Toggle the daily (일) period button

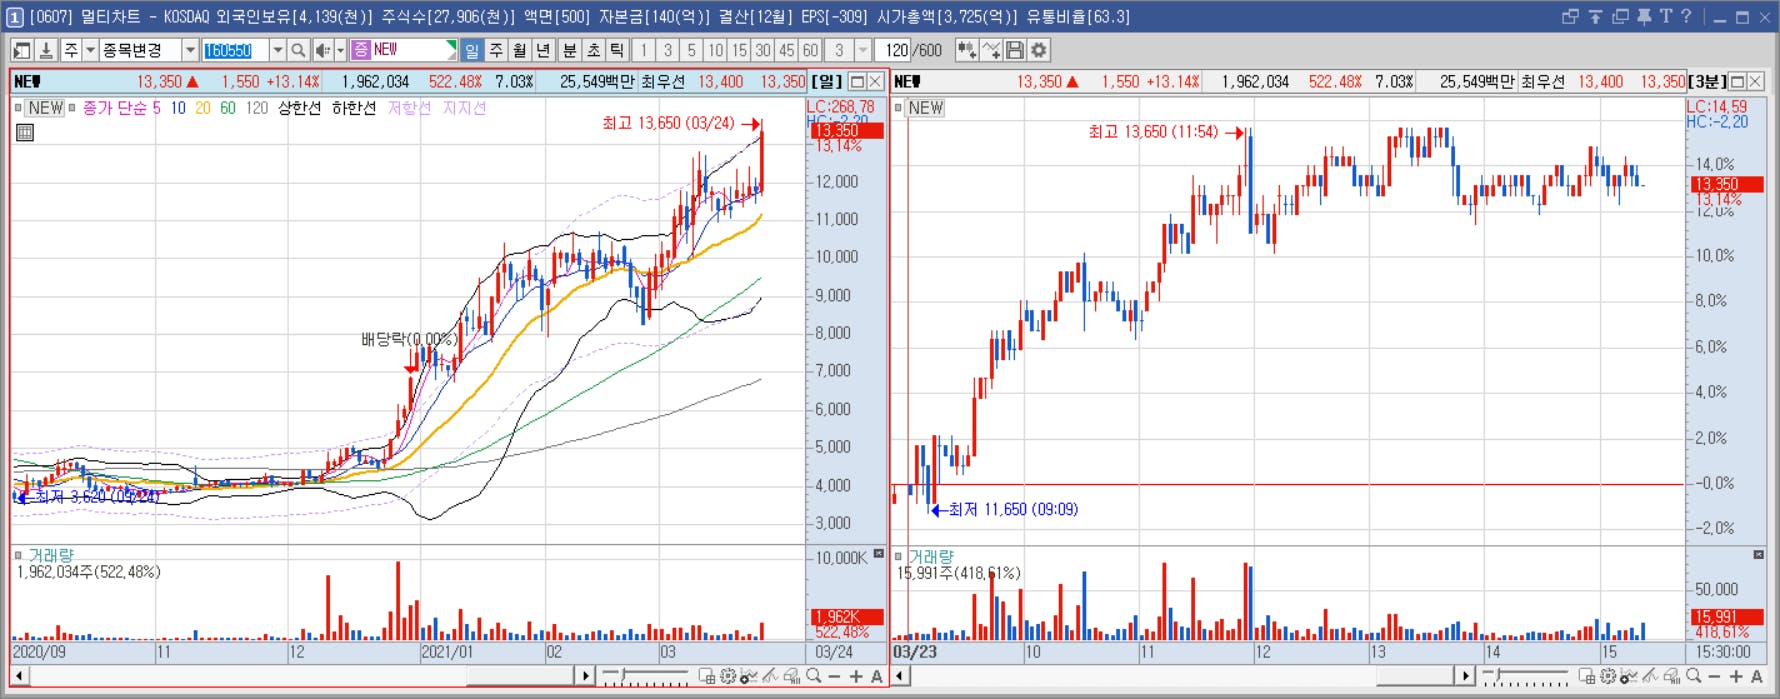(472, 50)
